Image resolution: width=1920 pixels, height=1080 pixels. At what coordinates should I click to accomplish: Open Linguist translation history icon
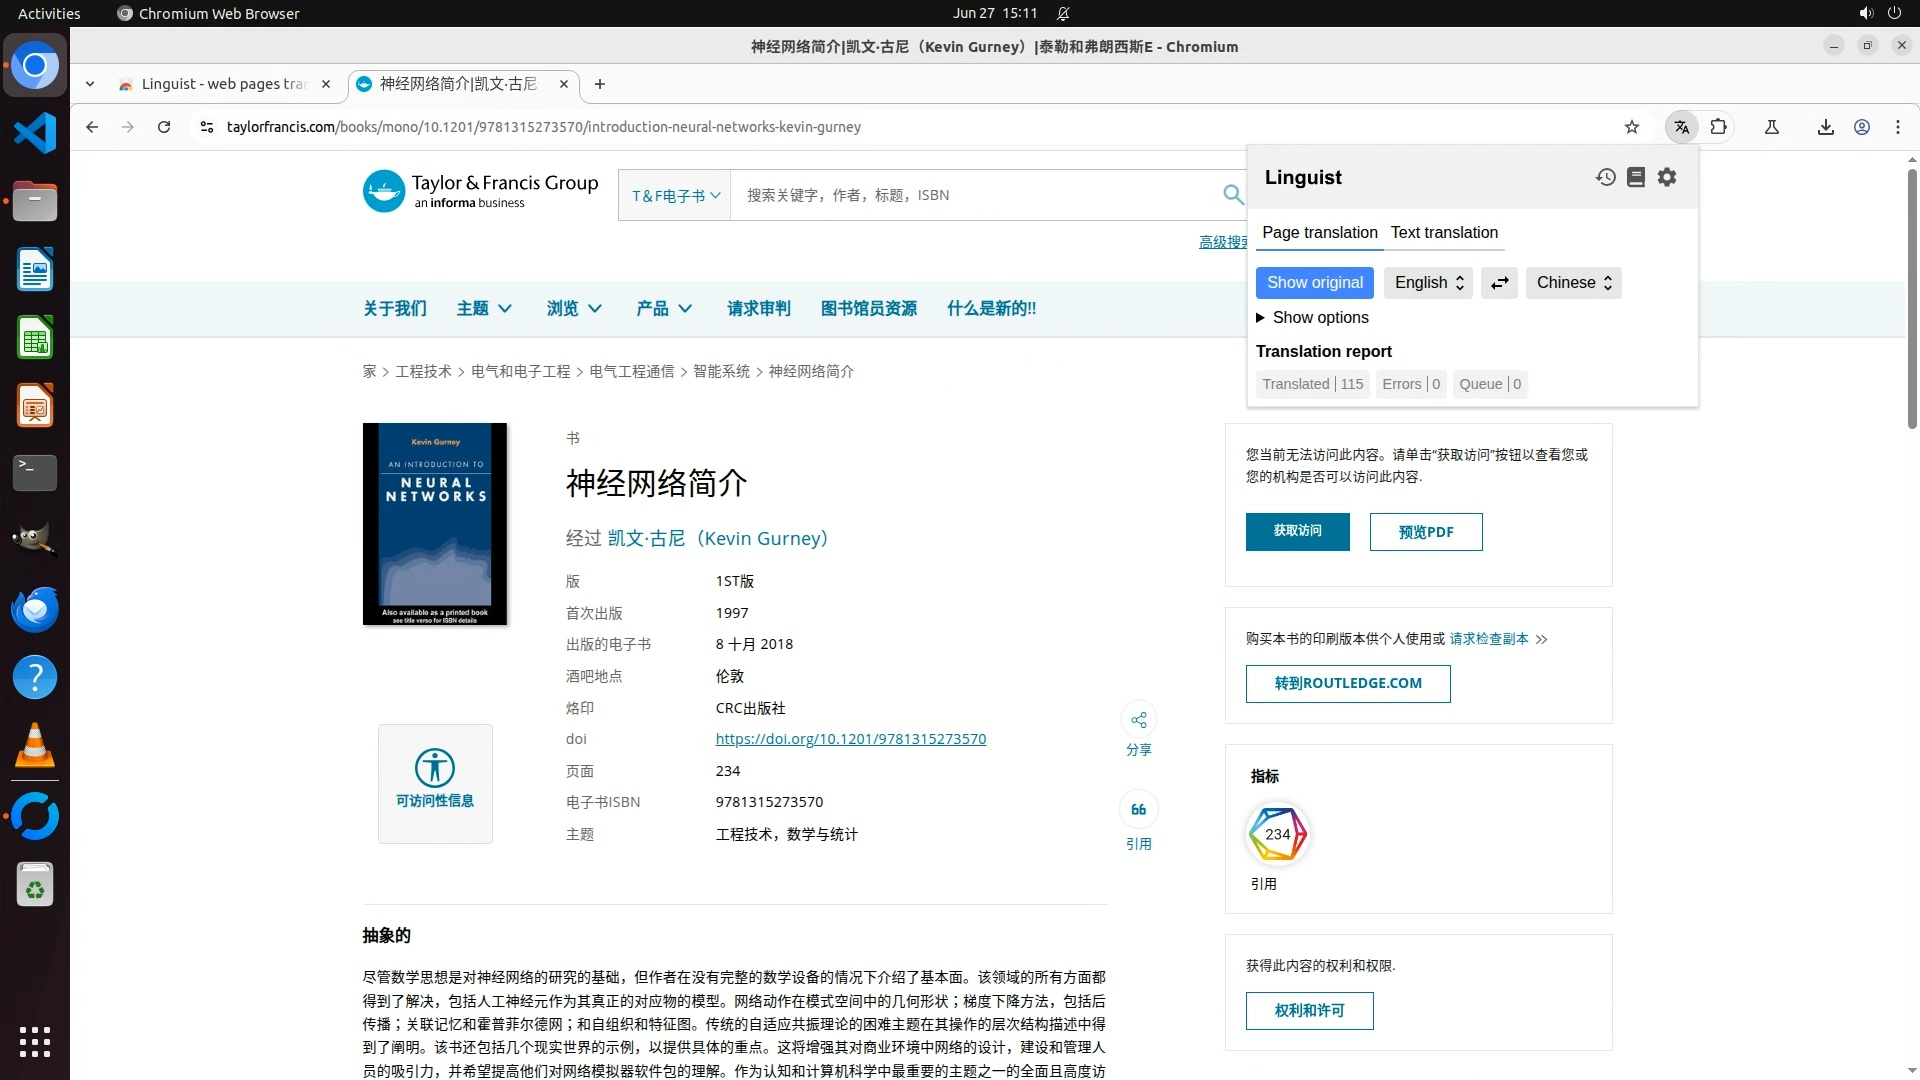coord(1605,177)
